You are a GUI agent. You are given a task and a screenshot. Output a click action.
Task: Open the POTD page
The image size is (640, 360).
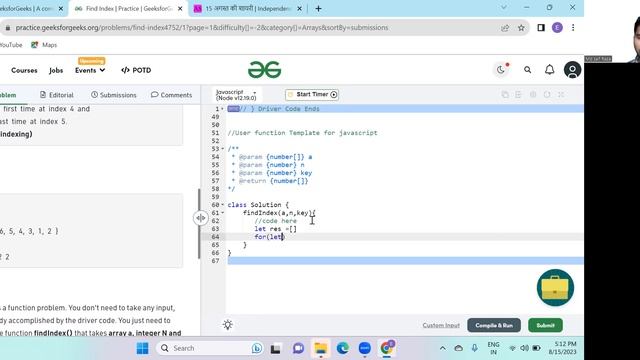136,70
